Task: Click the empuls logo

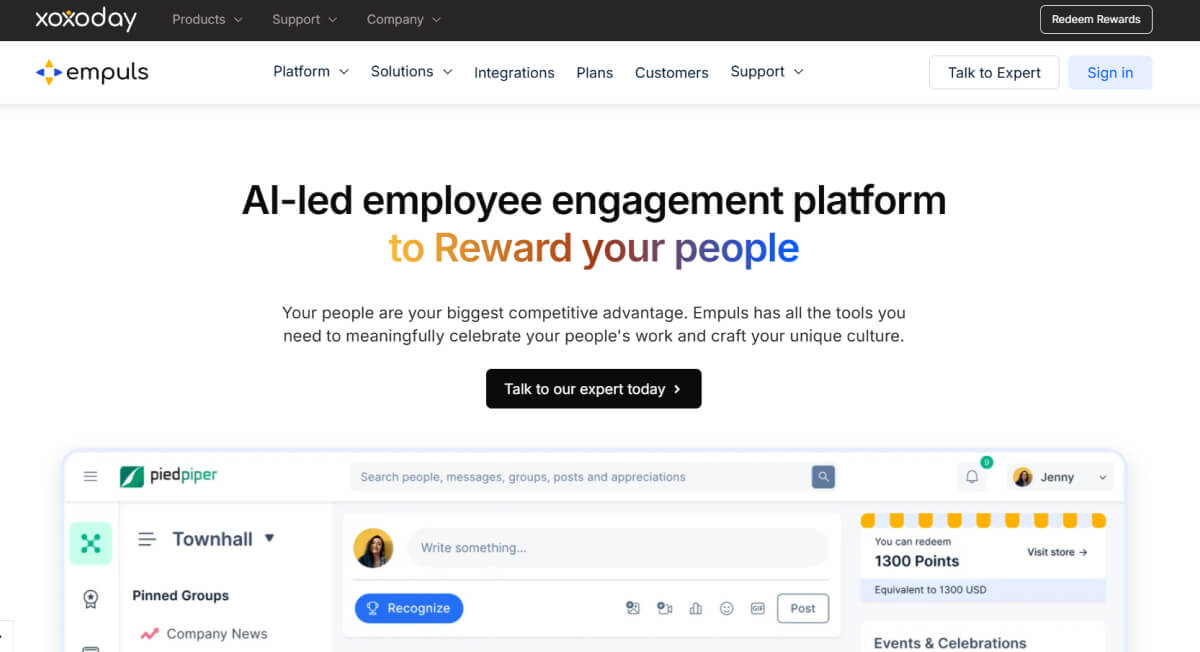Action: [x=92, y=72]
